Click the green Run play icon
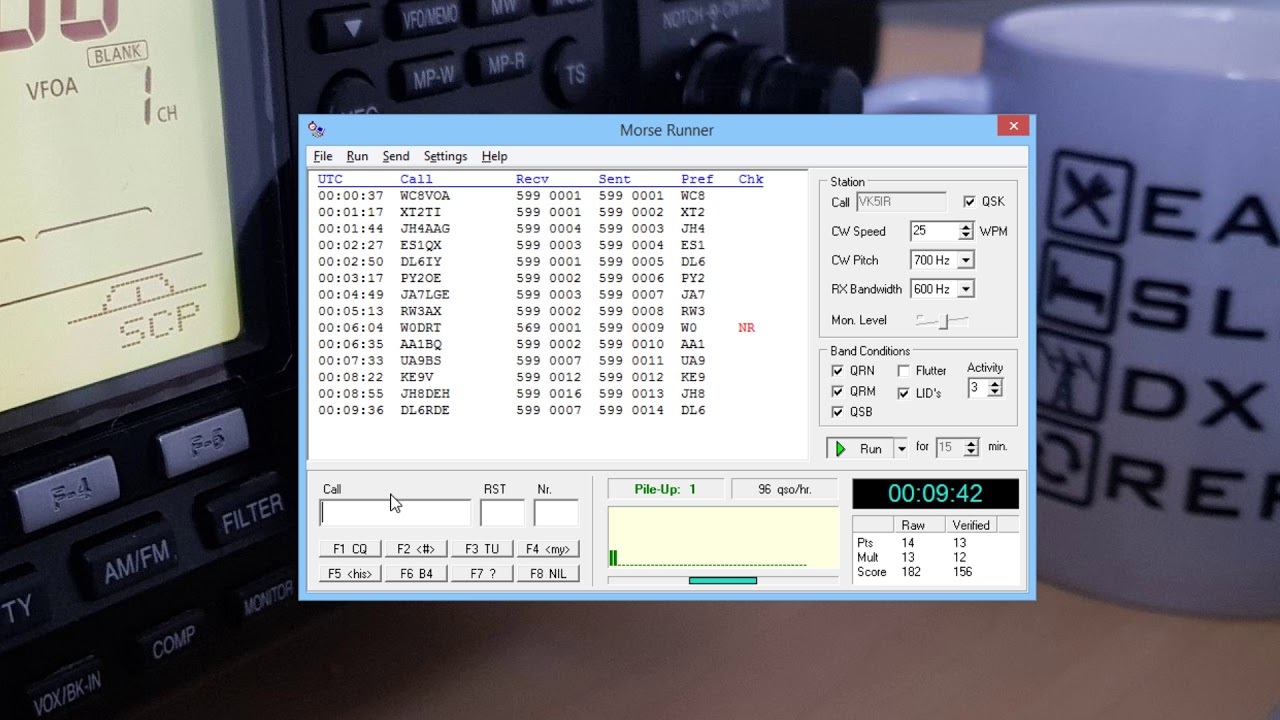 pyautogui.click(x=840, y=449)
